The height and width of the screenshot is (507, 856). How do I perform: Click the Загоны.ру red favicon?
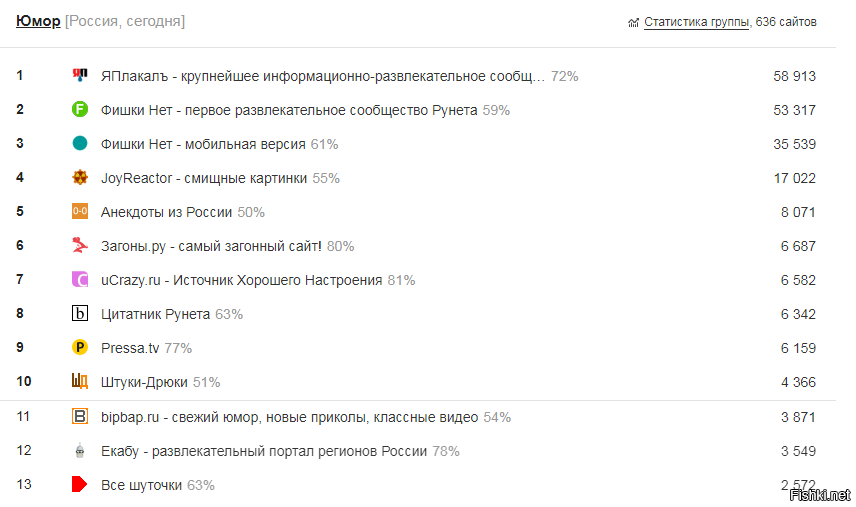(80, 245)
